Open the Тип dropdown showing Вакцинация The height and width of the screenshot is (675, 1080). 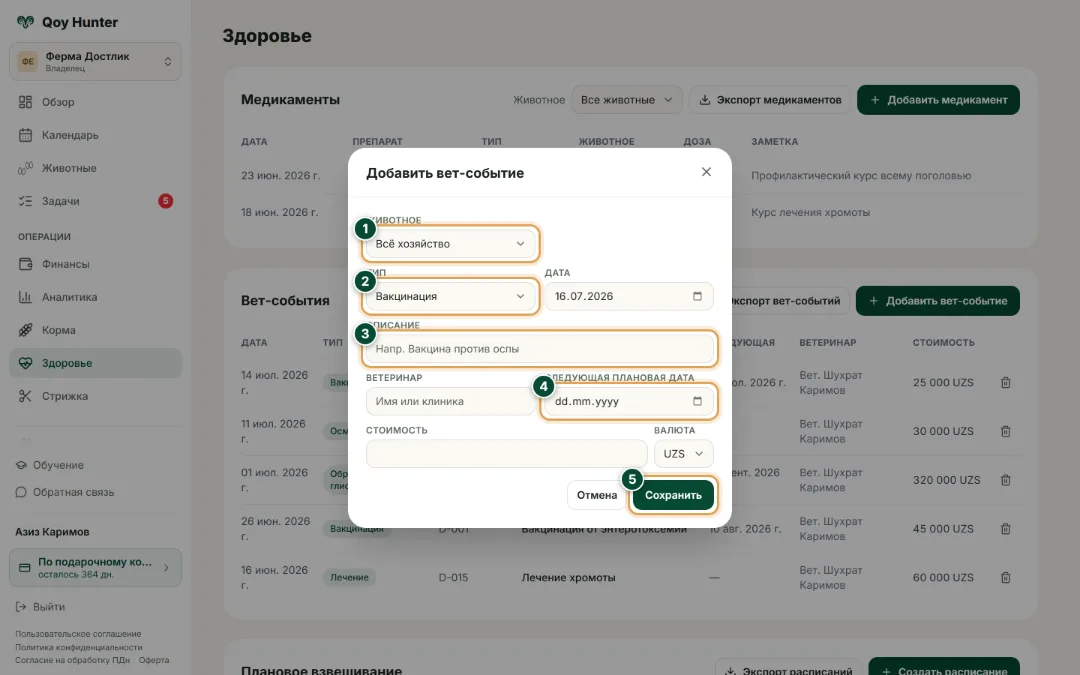tap(450, 296)
